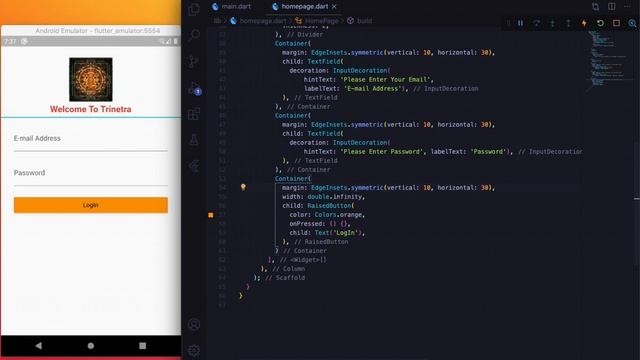Stop the debug session
640x360 pixels.
click(x=616, y=23)
